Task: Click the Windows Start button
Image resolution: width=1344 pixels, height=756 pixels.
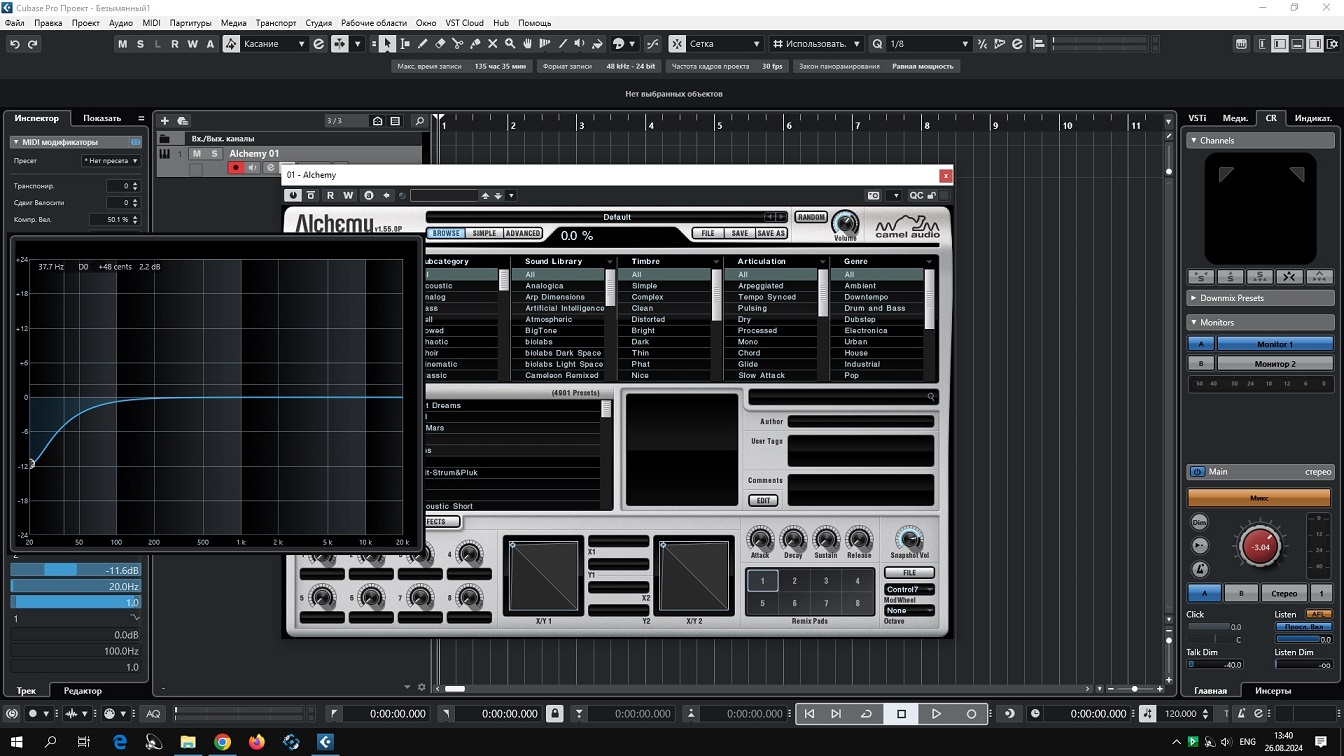Action: pos(17,742)
